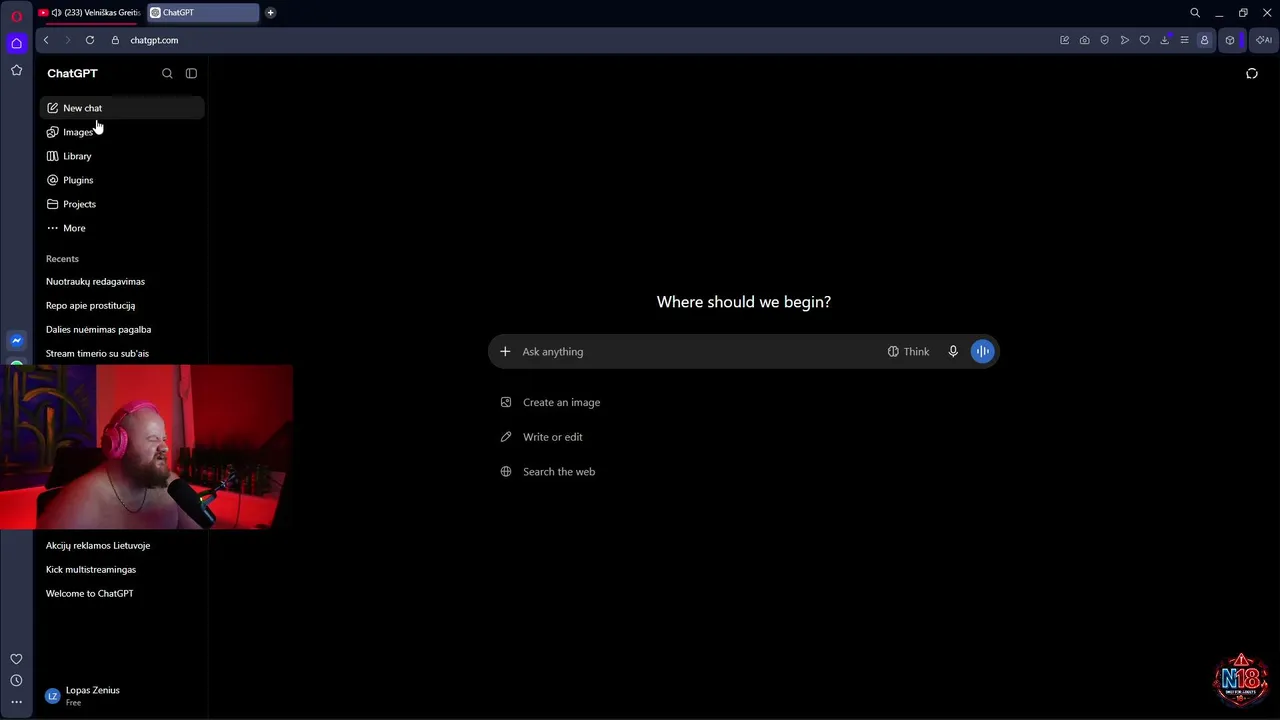1280x720 pixels.
Task: Open the browser downloads icon
Action: pyautogui.click(x=1164, y=40)
